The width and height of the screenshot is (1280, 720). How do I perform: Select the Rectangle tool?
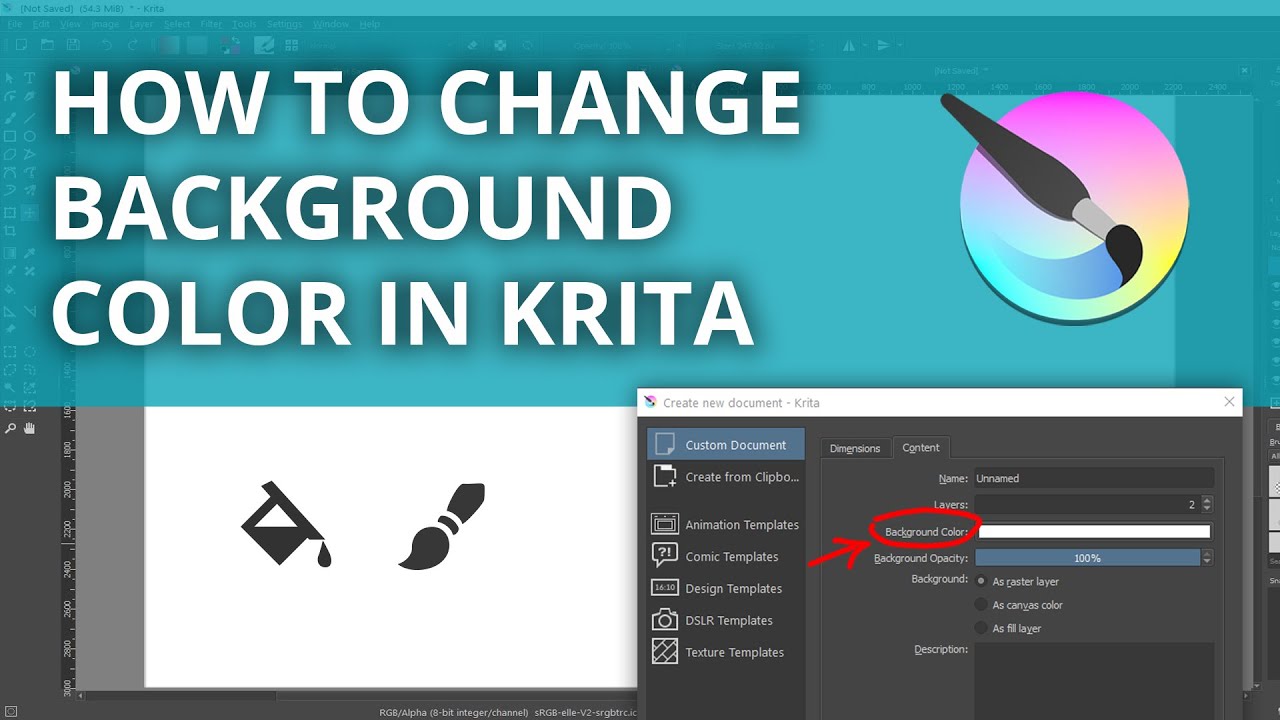pos(10,136)
